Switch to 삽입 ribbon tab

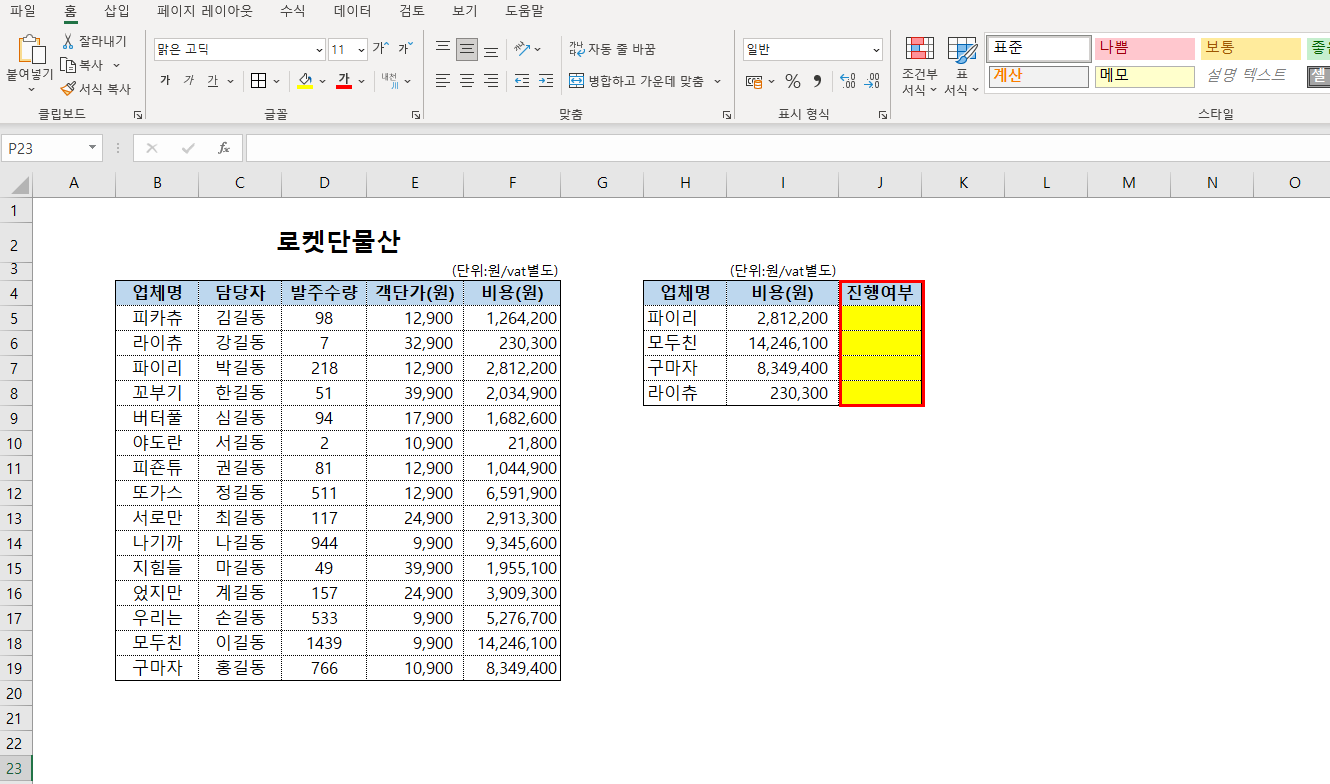click(117, 12)
